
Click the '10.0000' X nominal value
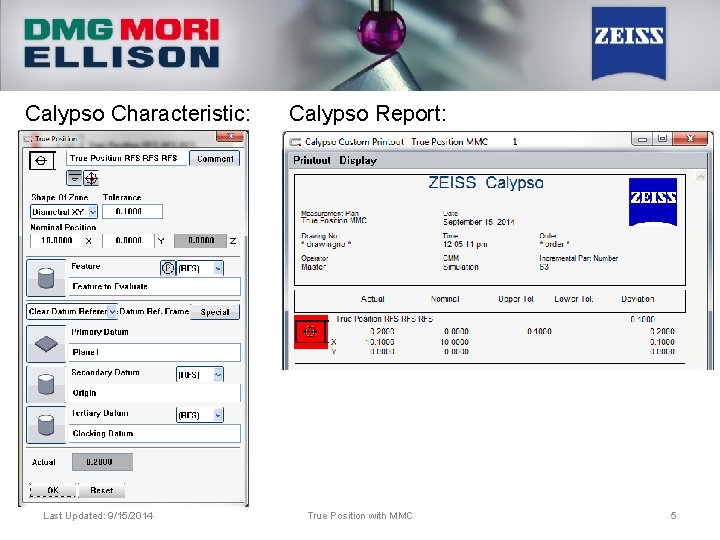tap(455, 342)
